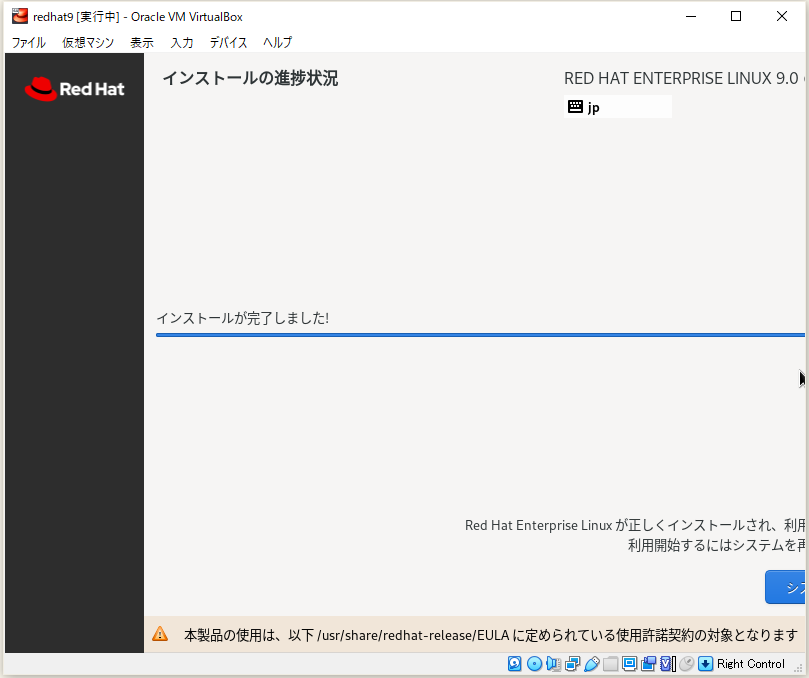Click the インストールの進捗状況 heading

tap(250, 78)
